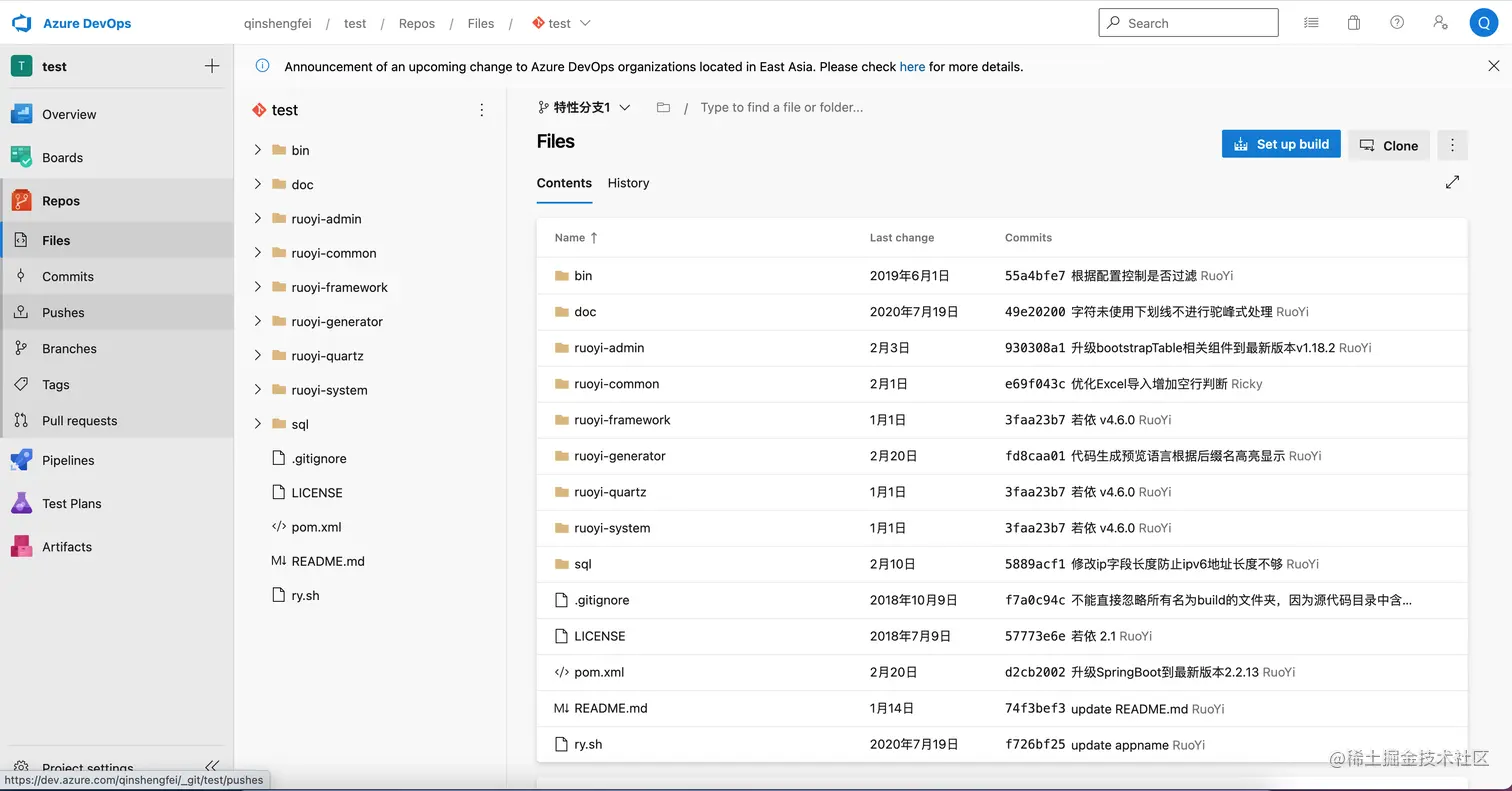Select Files under Repos
Viewport: 1512px width, 791px height.
pyautogui.click(x=117, y=240)
